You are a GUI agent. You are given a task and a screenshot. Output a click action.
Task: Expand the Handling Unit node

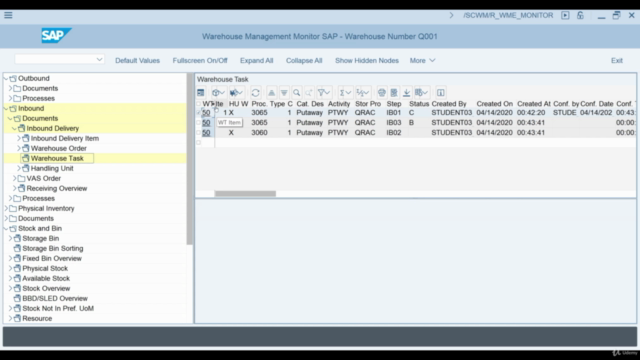click(19, 168)
